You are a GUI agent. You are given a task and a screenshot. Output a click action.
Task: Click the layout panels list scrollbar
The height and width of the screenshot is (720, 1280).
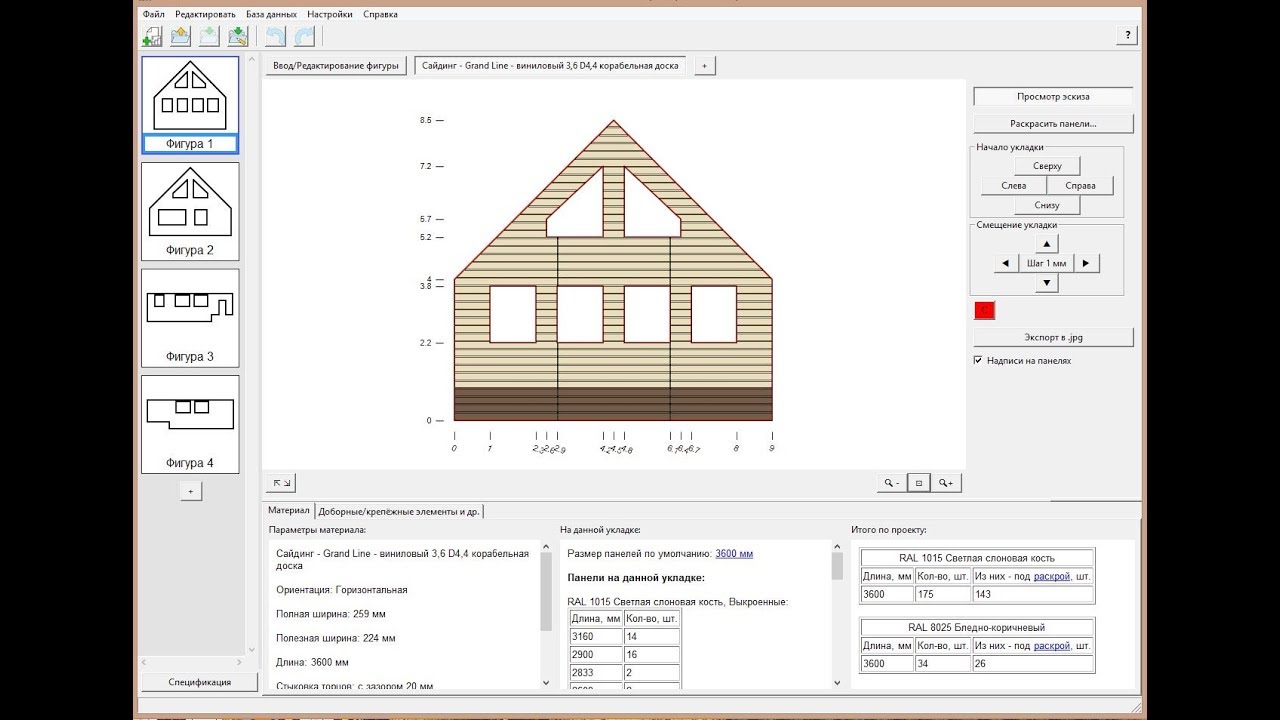point(838,614)
